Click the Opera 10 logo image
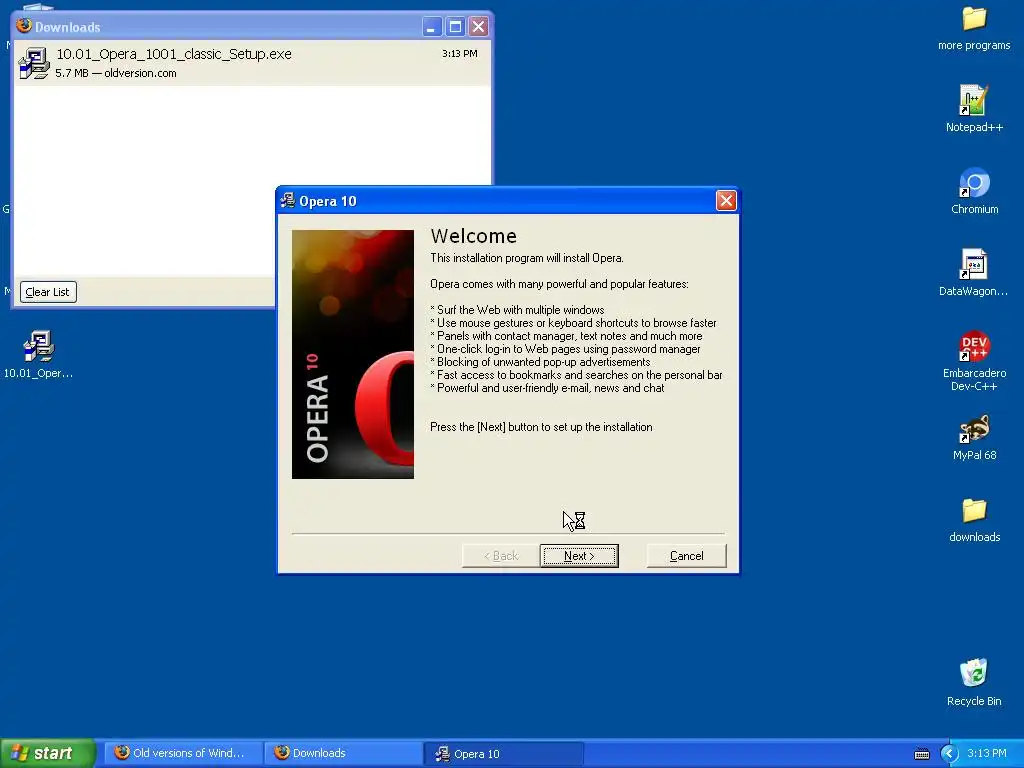 (x=353, y=354)
